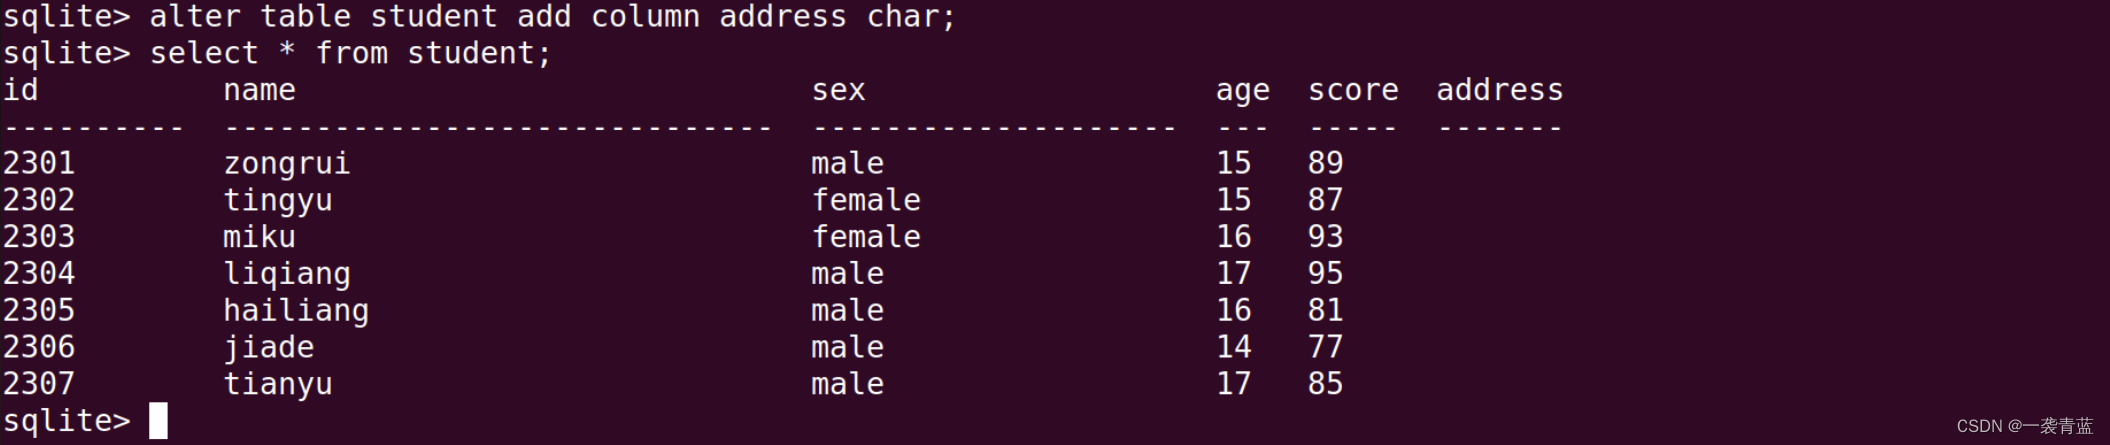Click the name 'tingyu' in the table
The image size is (2110, 445).
click(277, 200)
